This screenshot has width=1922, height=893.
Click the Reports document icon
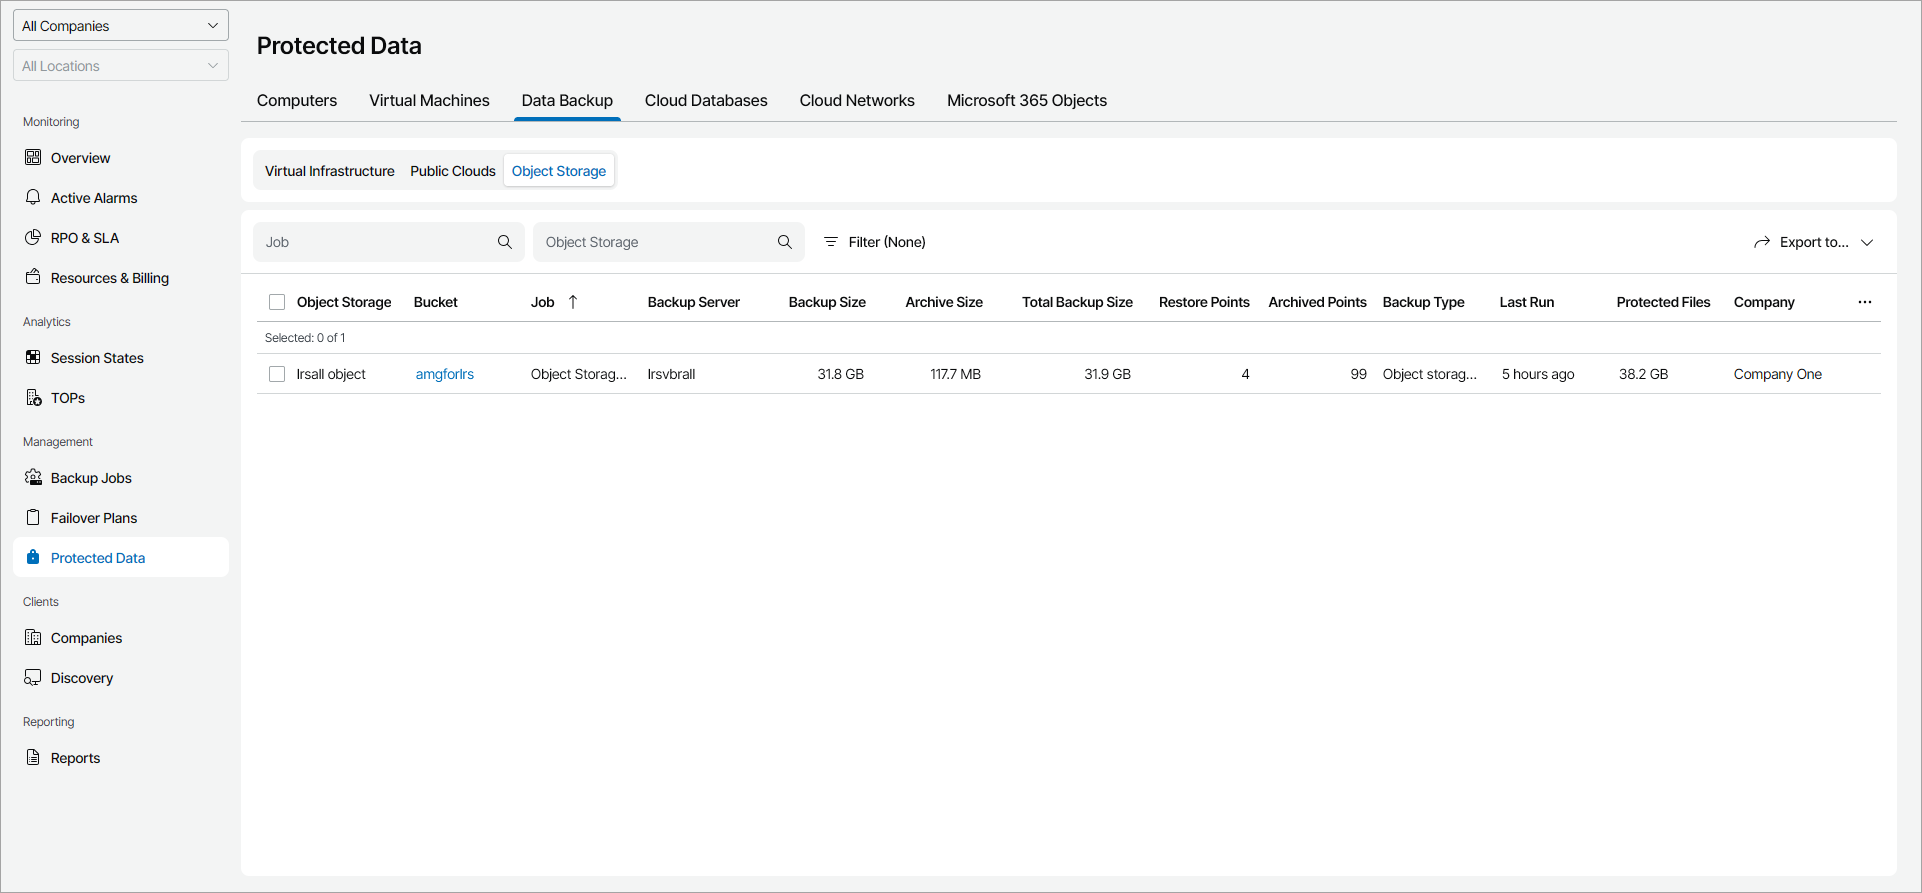click(x=33, y=758)
